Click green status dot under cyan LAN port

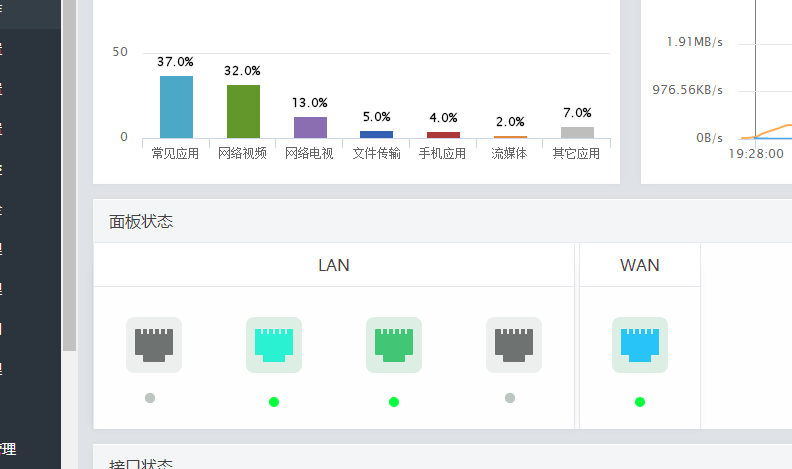[x=274, y=402]
